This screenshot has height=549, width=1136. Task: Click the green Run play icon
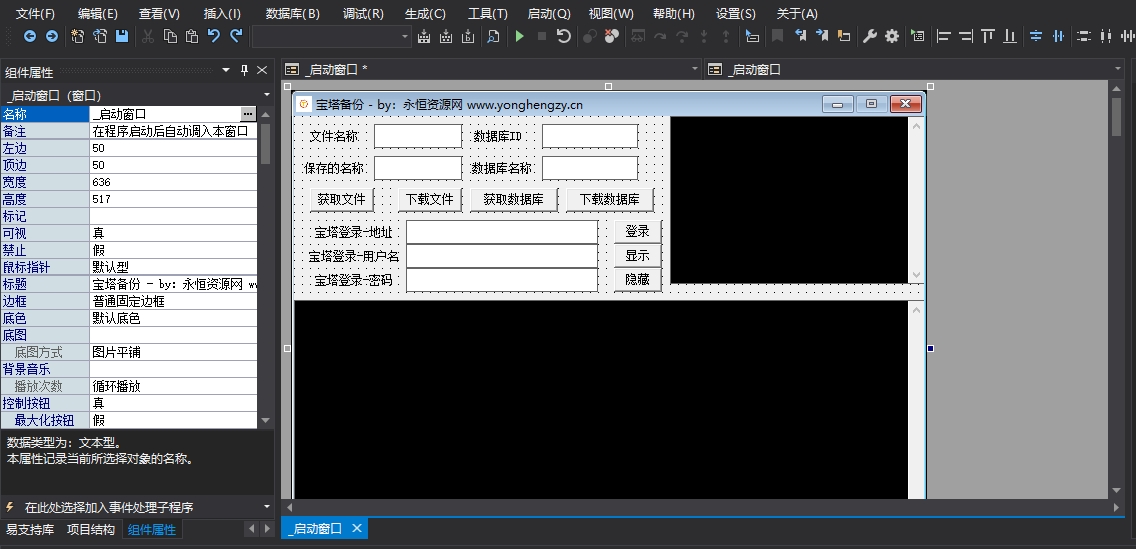click(519, 36)
